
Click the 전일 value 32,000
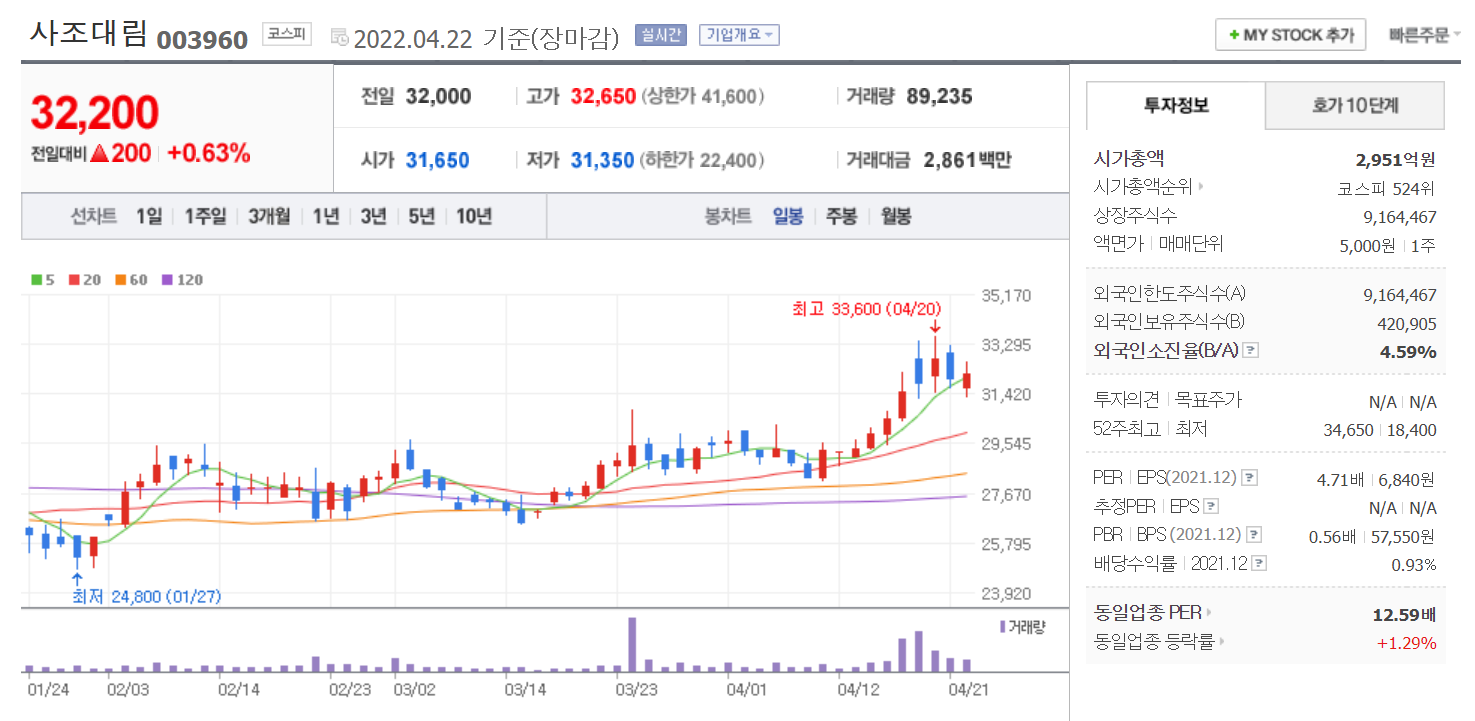tap(438, 97)
